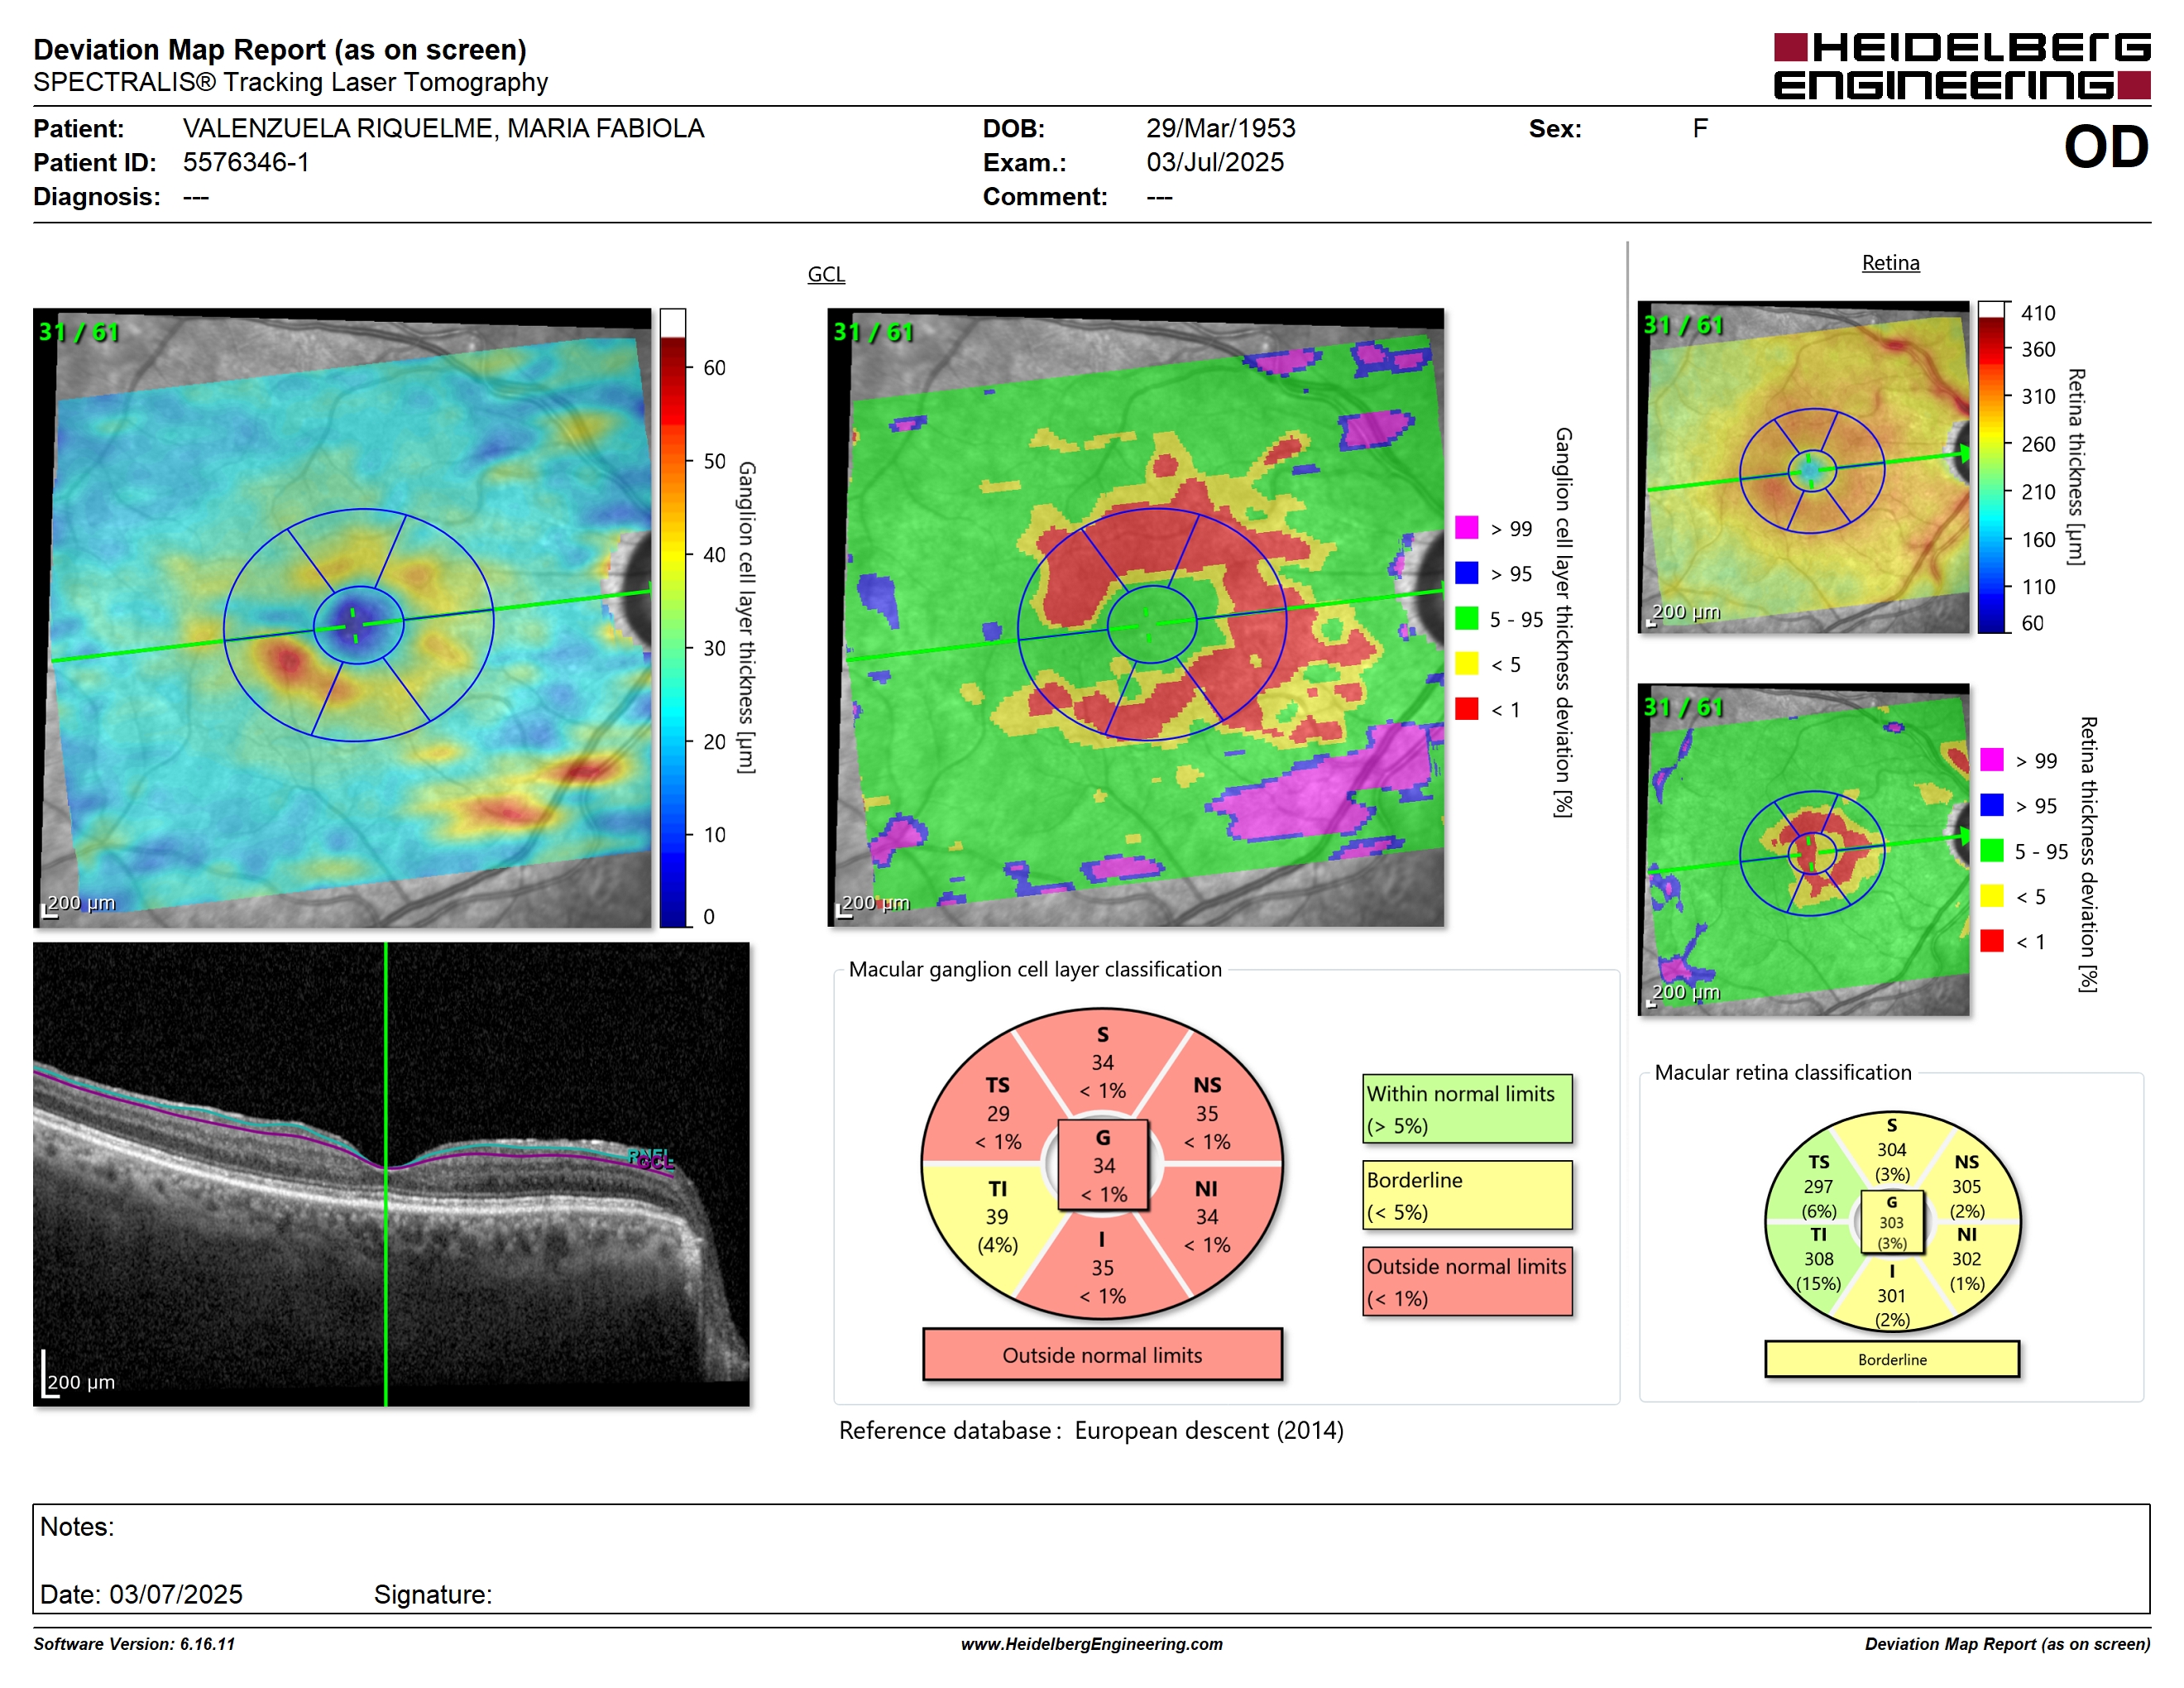
Task: Click the www.HeidelbergEngineering.com link
Action: [1091, 1644]
